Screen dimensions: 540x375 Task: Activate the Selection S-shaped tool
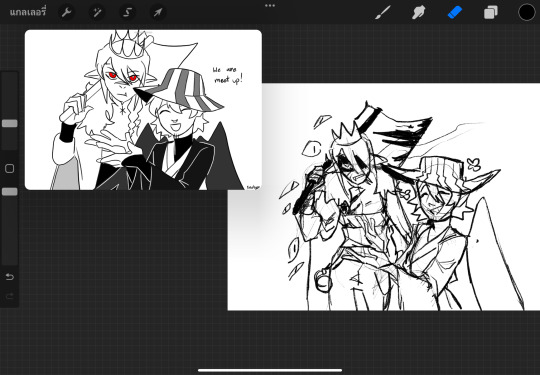click(127, 13)
